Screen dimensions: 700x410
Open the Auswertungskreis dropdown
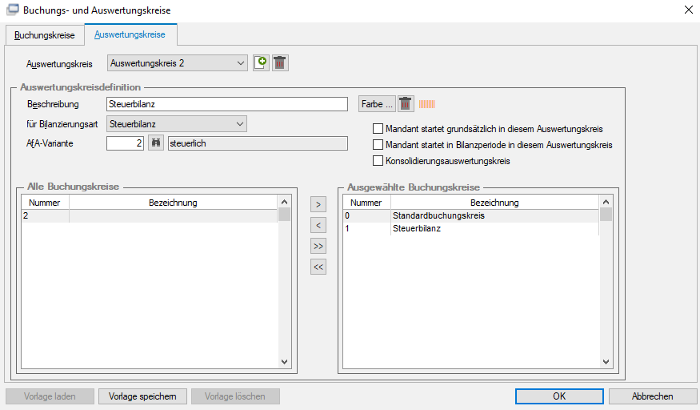(x=177, y=63)
